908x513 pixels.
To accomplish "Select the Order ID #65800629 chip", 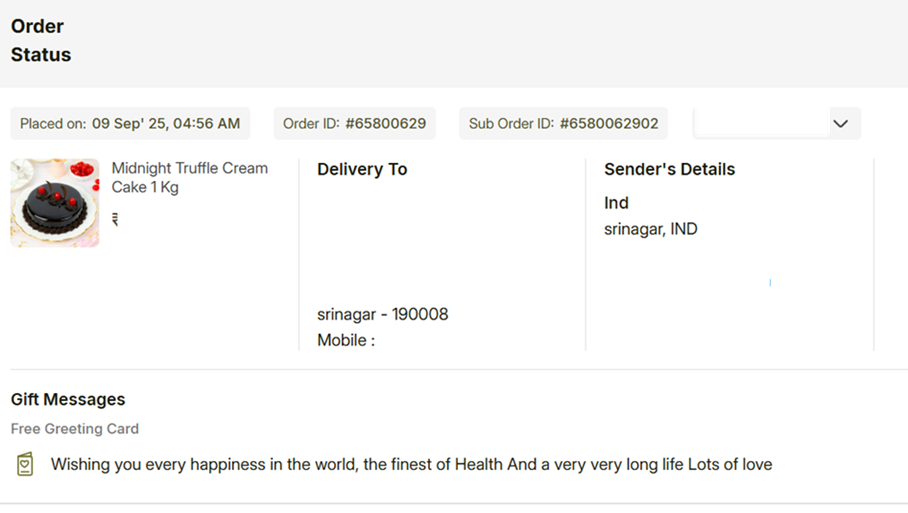I will pos(354,124).
